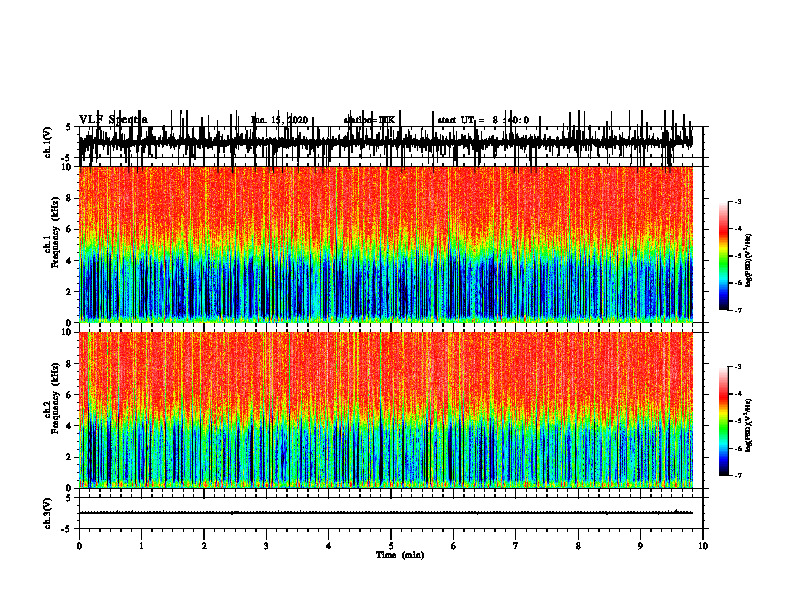
Task: Click the ch.1 spectrogram color scale bar
Action: pyautogui.click(x=724, y=255)
